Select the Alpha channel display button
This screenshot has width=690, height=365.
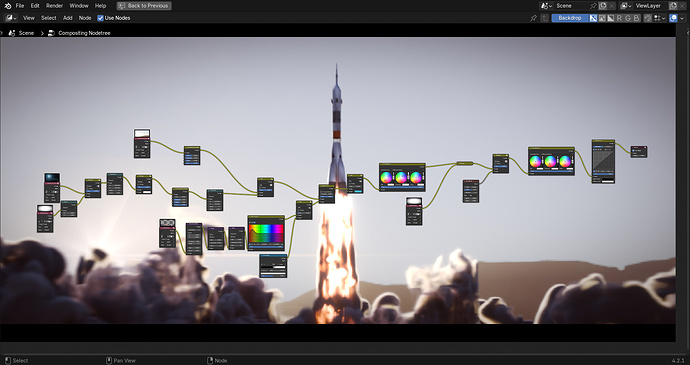(x=611, y=18)
